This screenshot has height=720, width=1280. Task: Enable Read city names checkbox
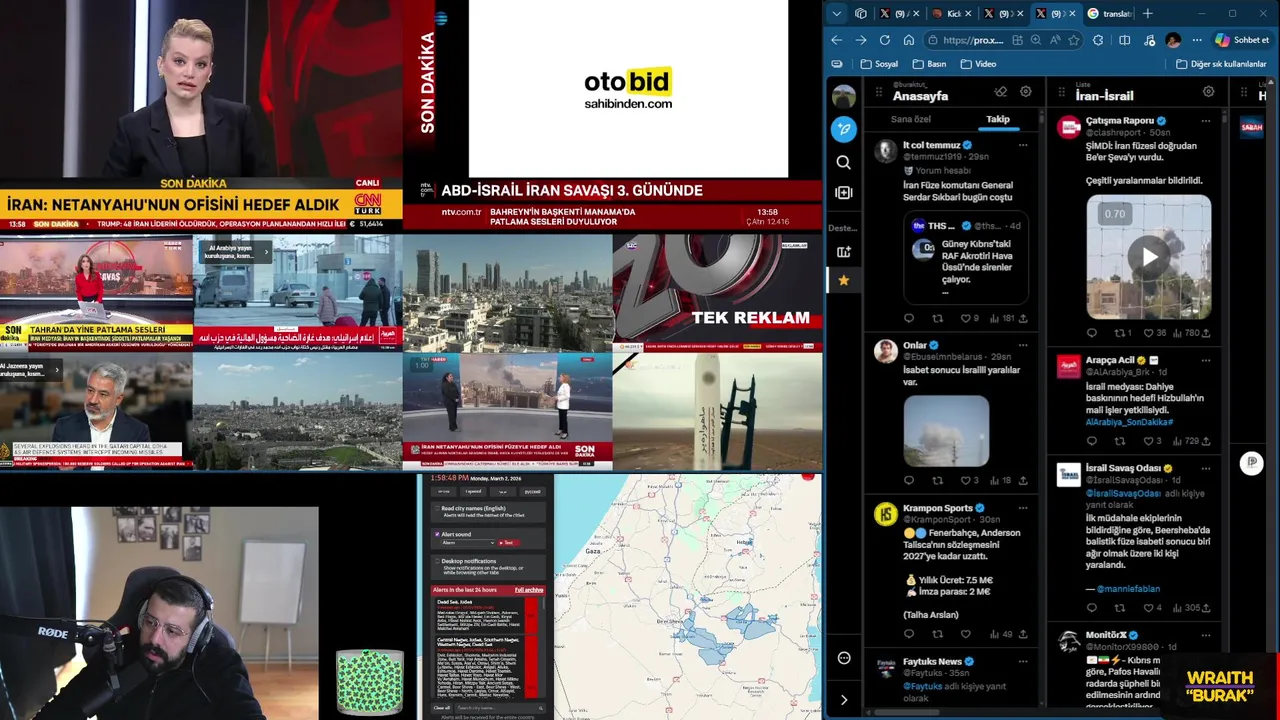tap(436, 509)
